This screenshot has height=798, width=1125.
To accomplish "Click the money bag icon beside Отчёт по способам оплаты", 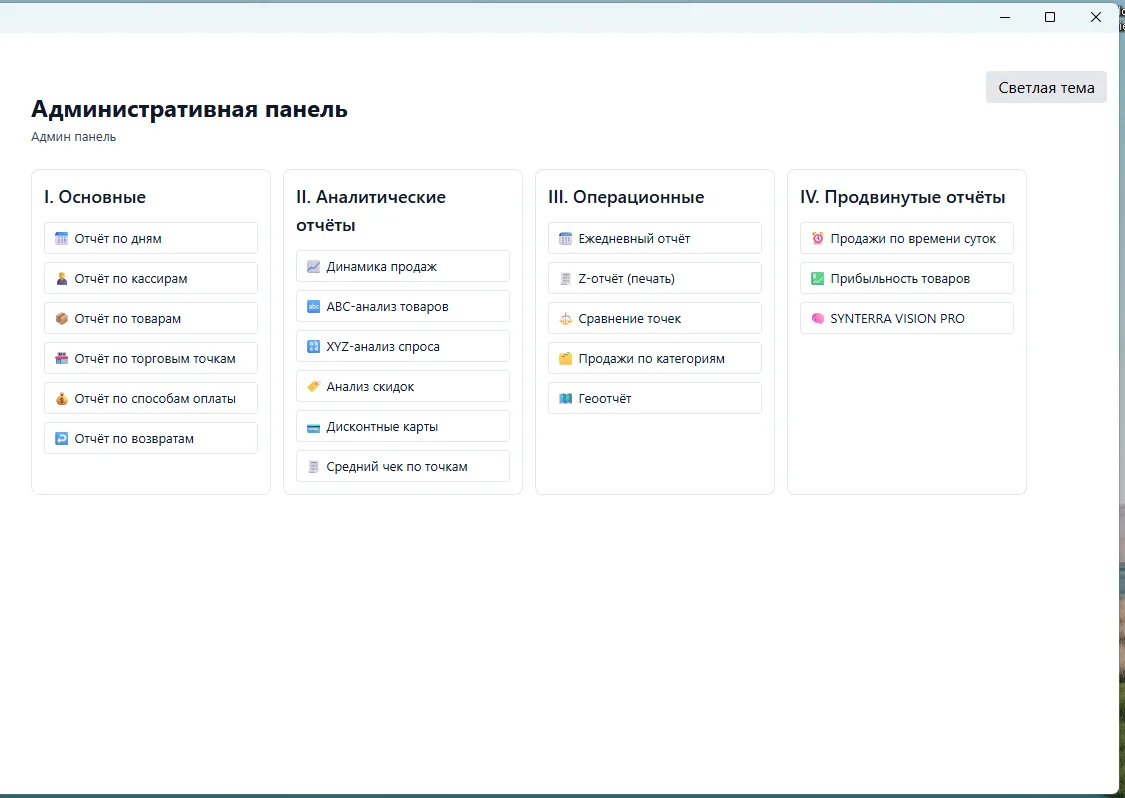I will (62, 399).
